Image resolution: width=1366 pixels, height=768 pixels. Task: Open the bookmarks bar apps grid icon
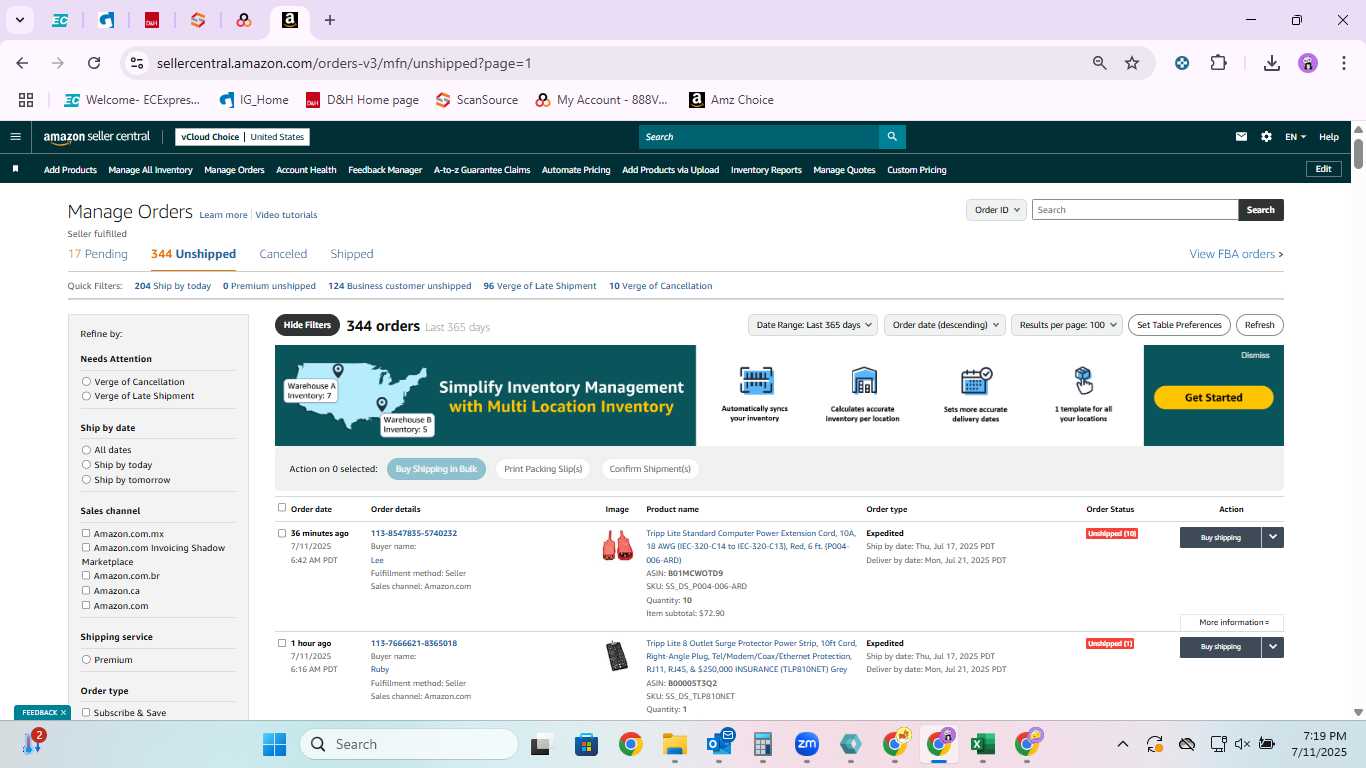pyautogui.click(x=26, y=100)
